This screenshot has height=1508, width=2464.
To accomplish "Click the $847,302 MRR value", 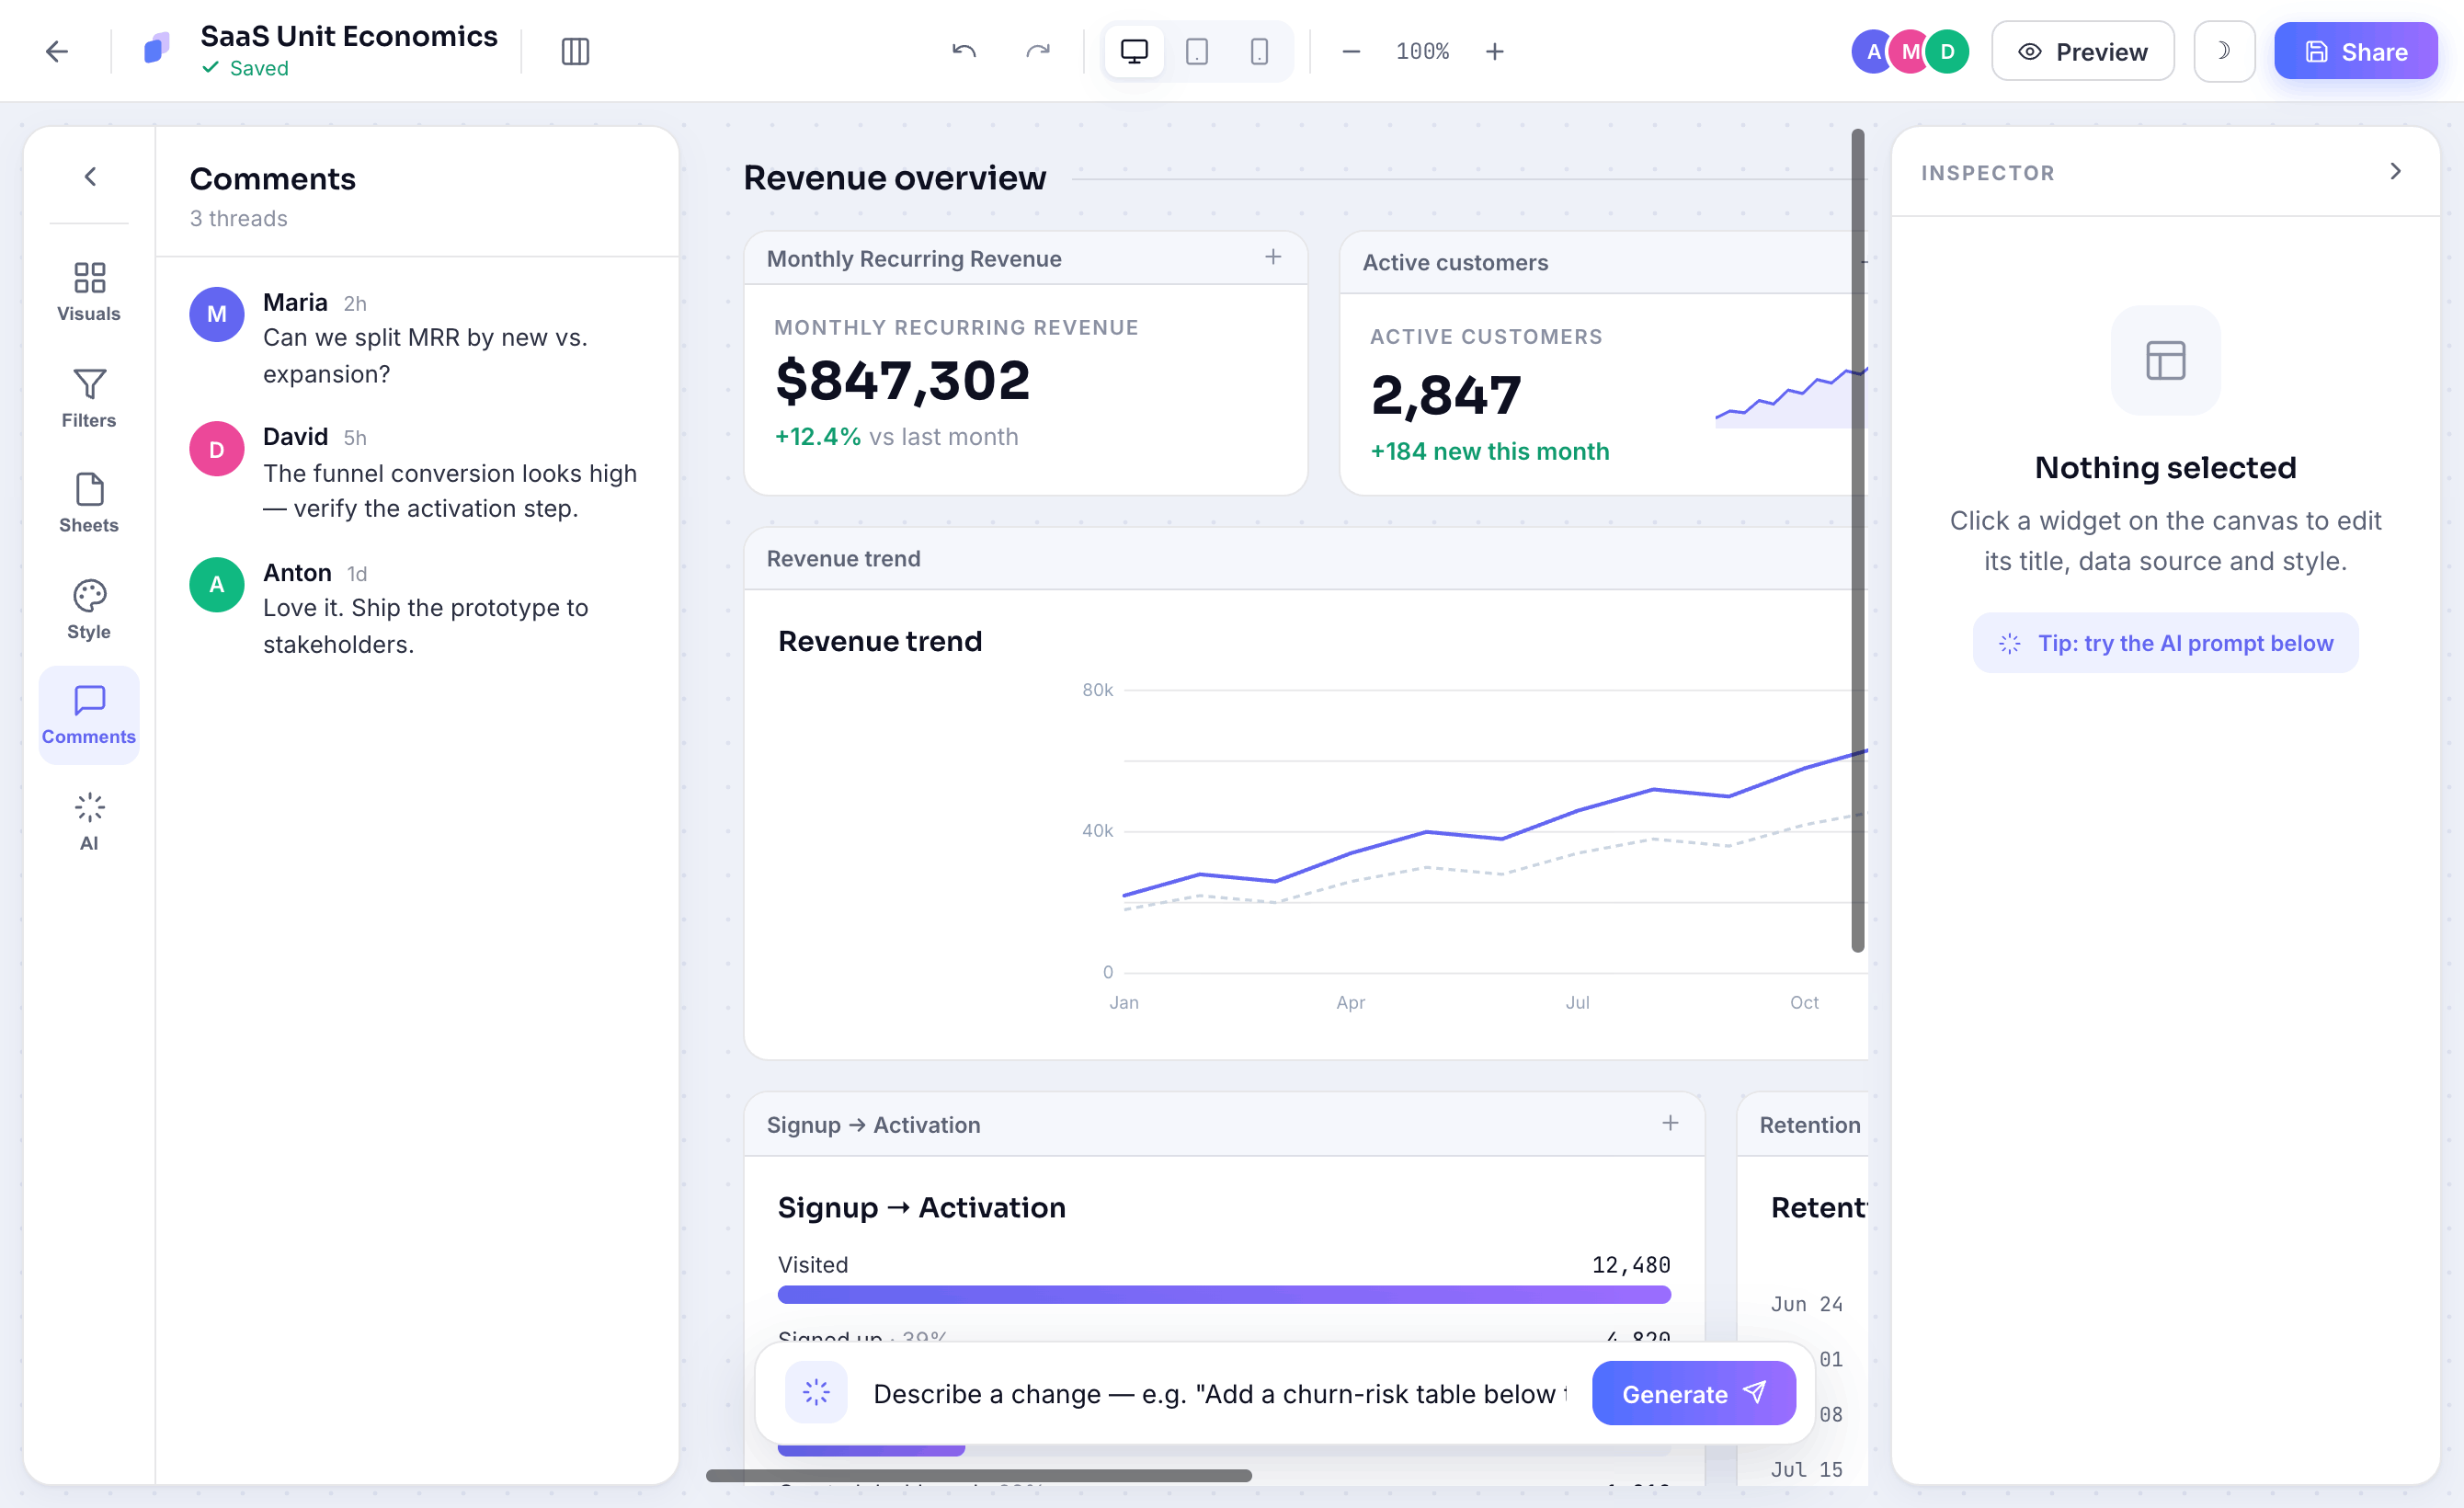I will click(x=902, y=381).
